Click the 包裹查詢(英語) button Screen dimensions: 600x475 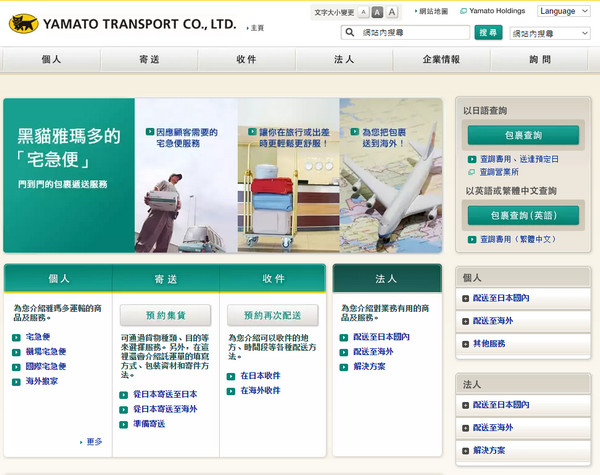click(x=523, y=215)
